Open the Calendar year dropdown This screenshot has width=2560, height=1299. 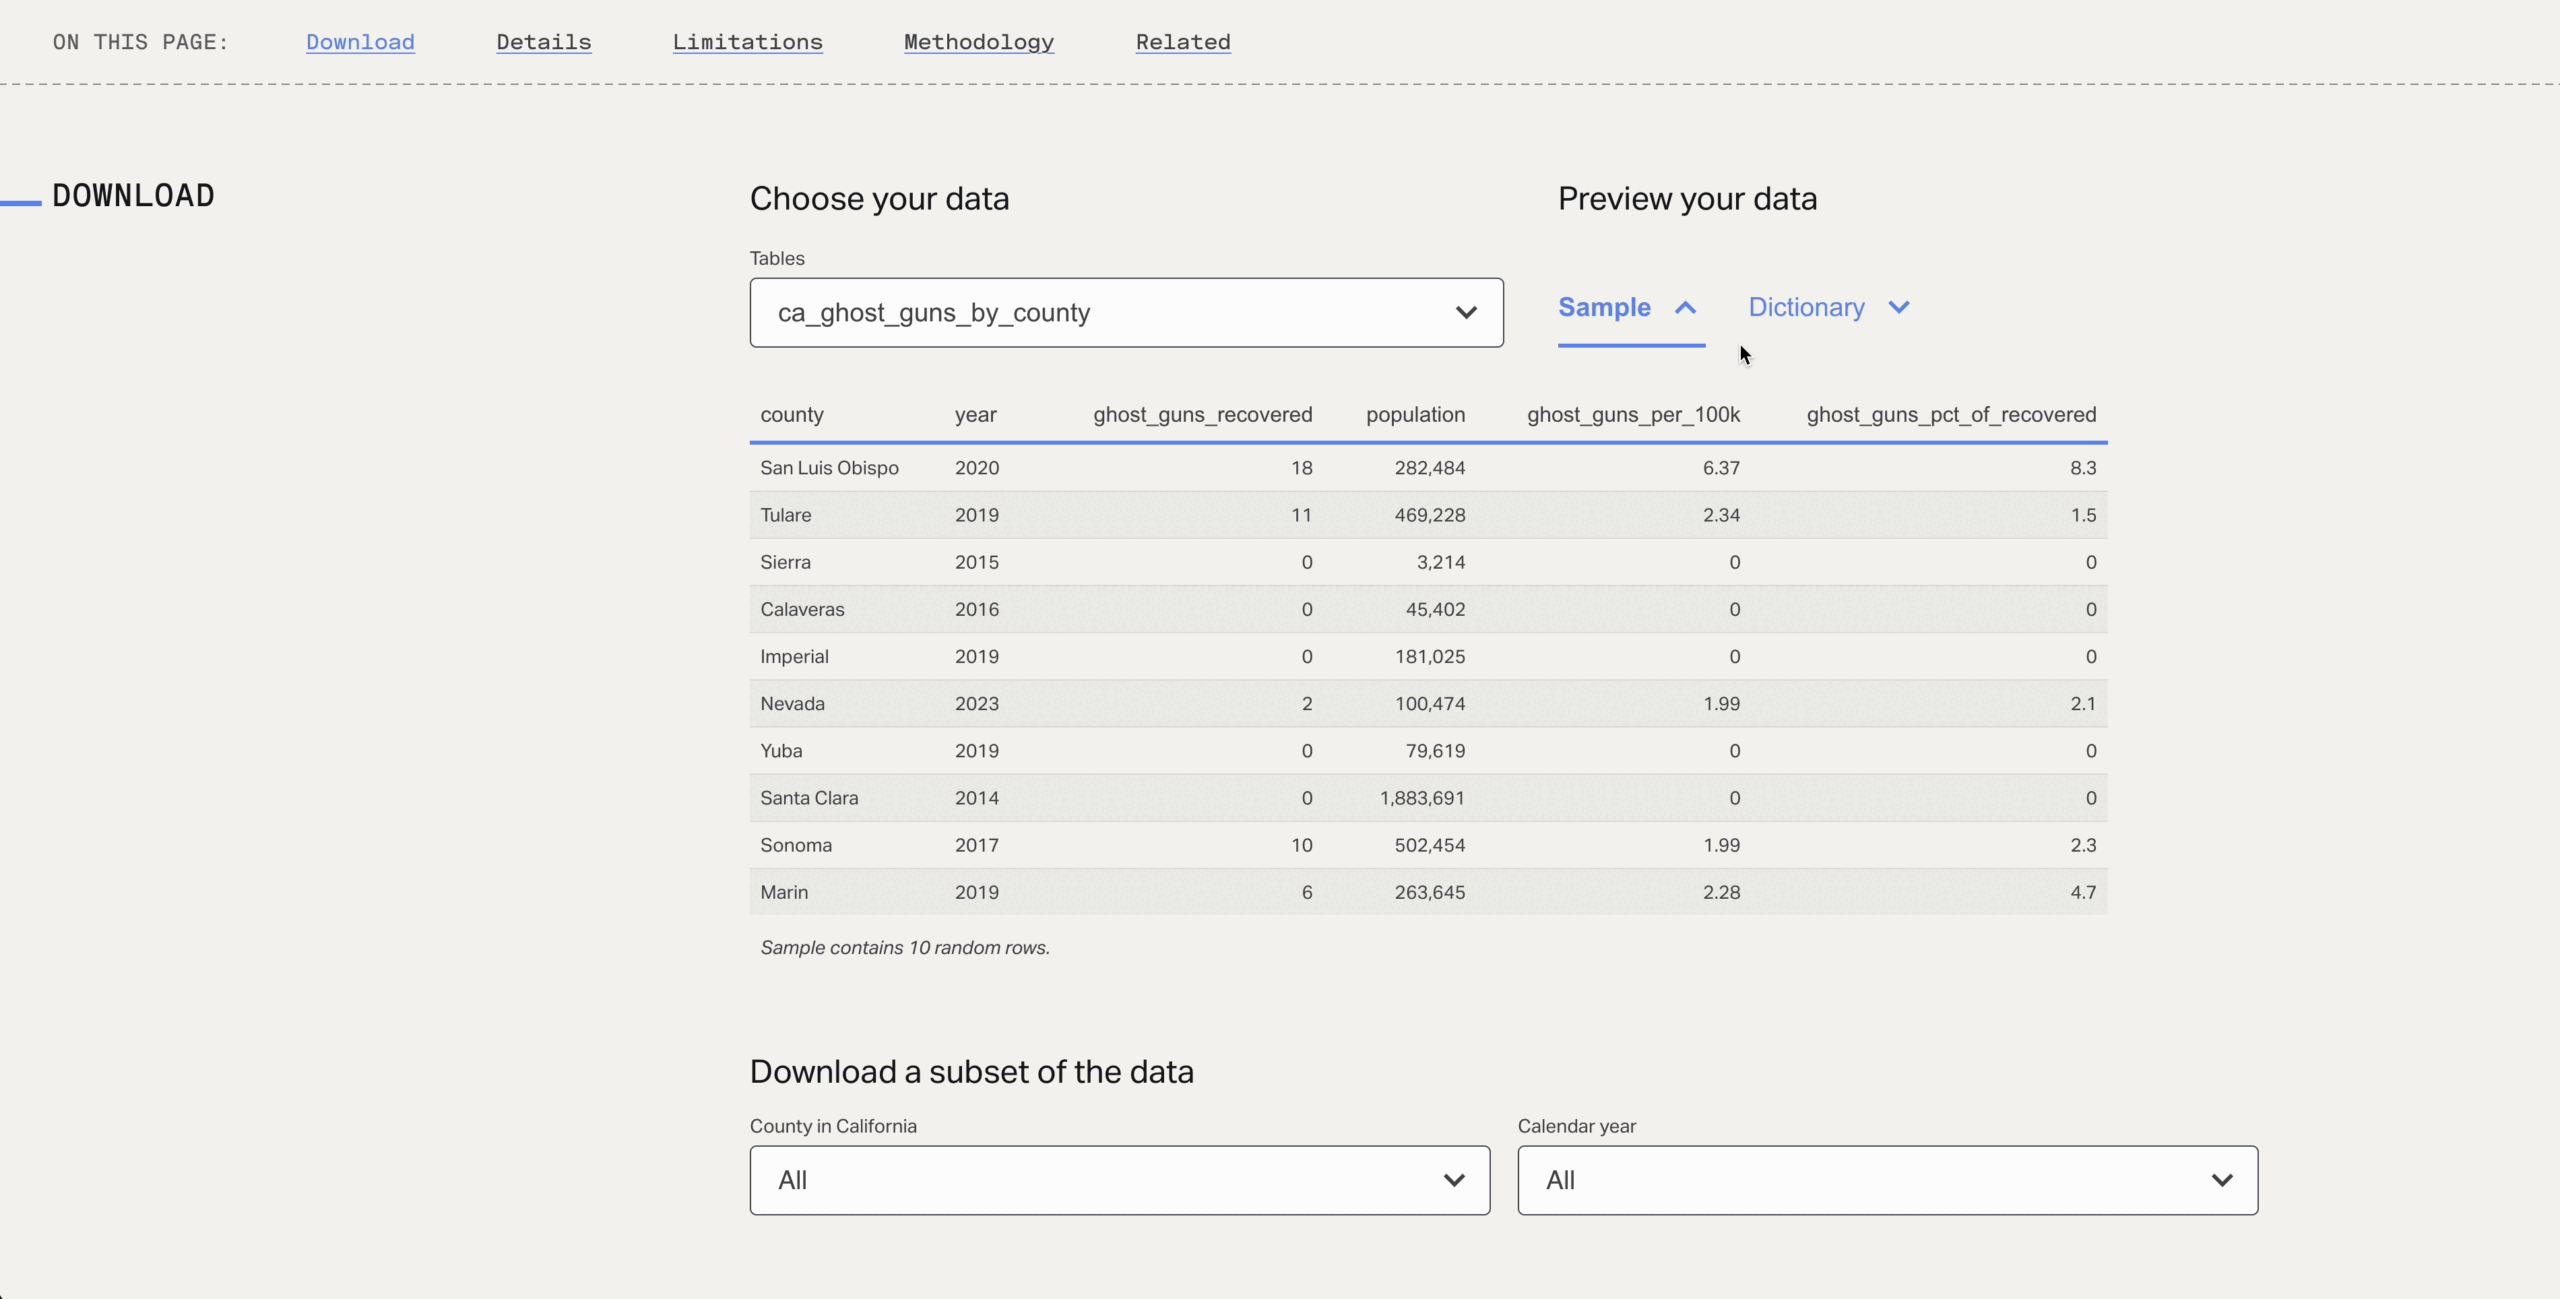1888,1180
